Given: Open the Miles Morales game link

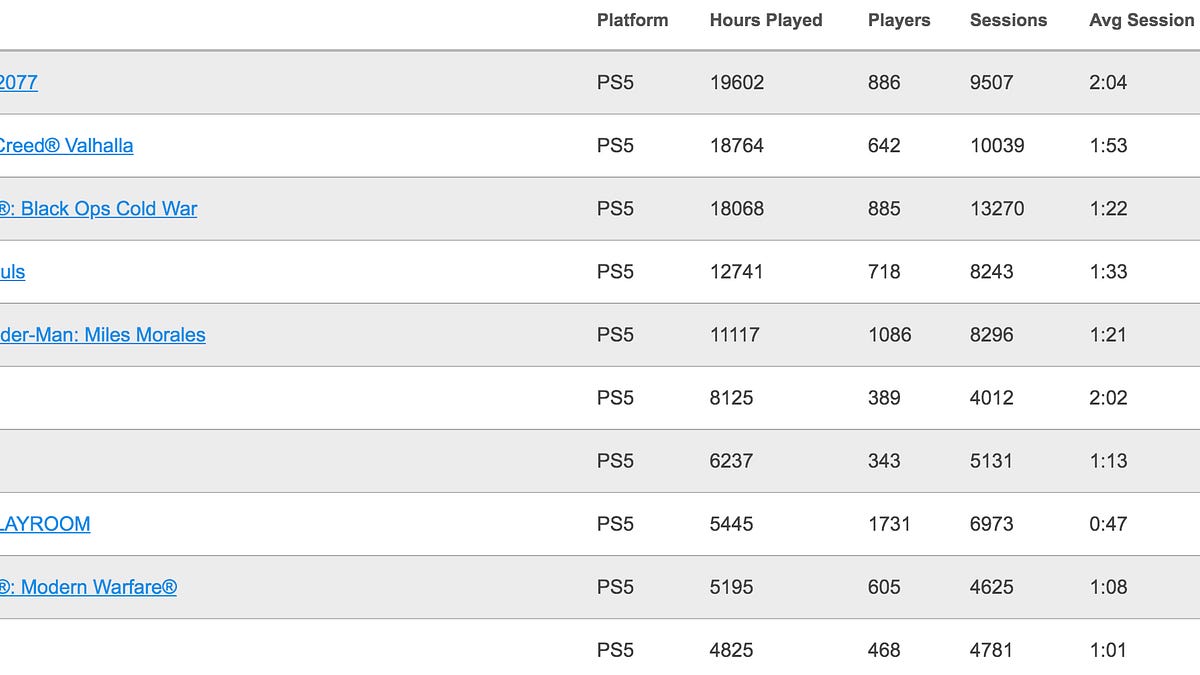Looking at the screenshot, I should [x=102, y=335].
